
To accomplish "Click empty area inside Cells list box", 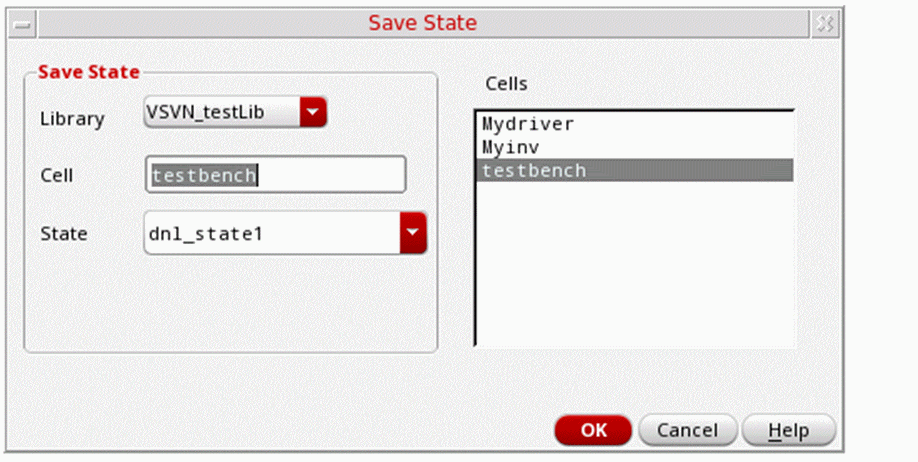I will 634,270.
